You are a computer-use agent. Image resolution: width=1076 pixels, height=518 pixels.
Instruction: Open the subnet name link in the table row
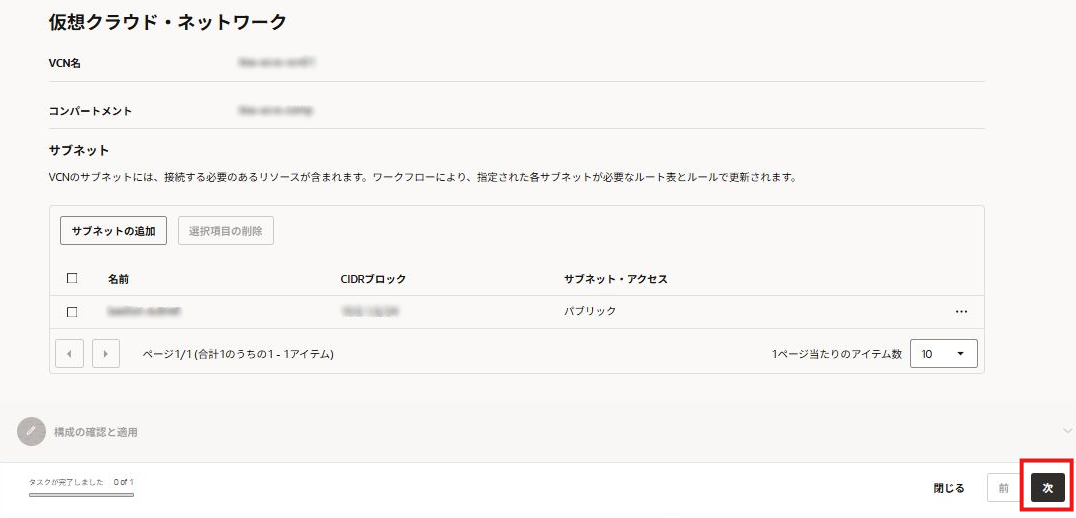pos(144,311)
